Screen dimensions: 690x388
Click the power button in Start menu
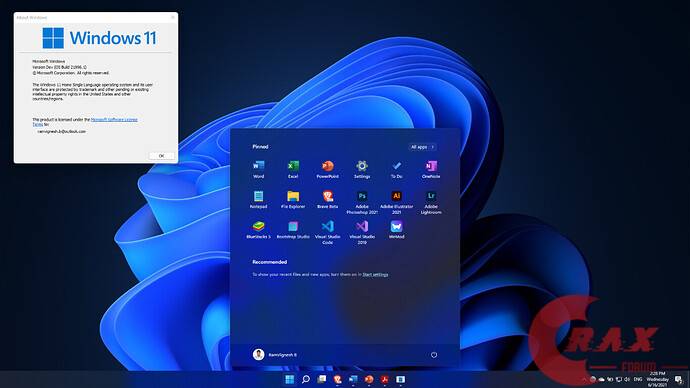[434, 355]
